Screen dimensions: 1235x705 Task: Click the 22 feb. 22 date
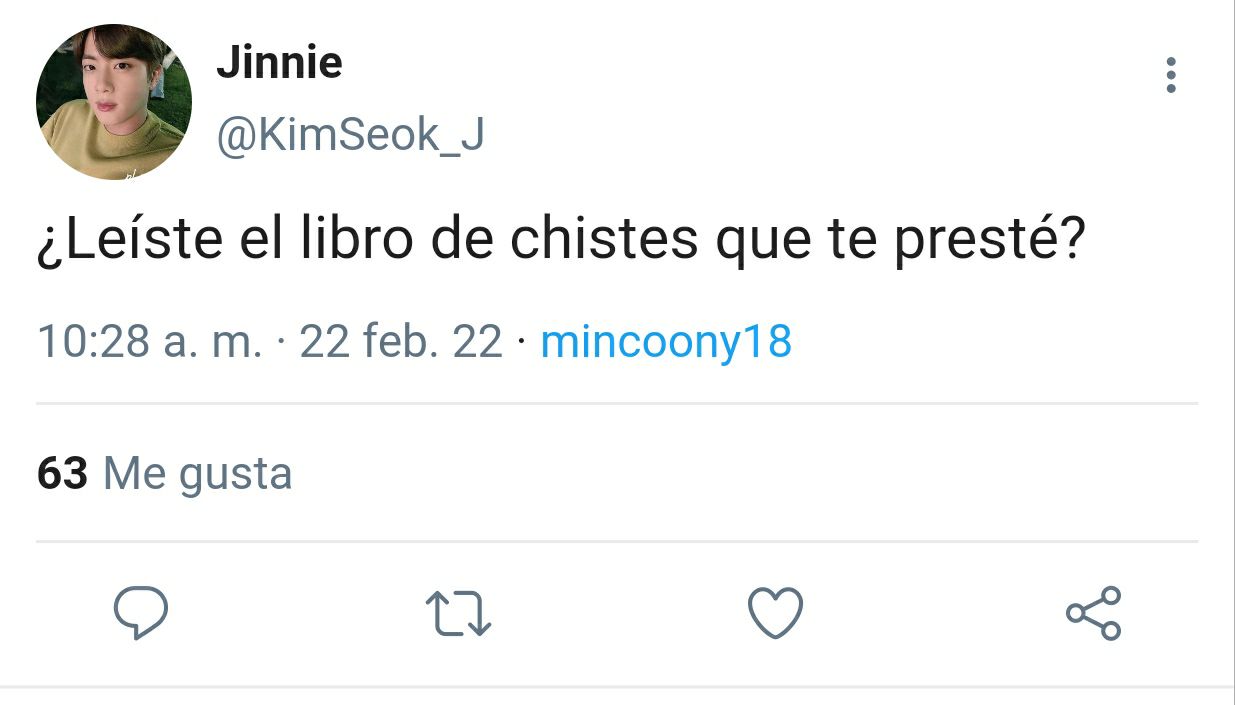(x=401, y=342)
